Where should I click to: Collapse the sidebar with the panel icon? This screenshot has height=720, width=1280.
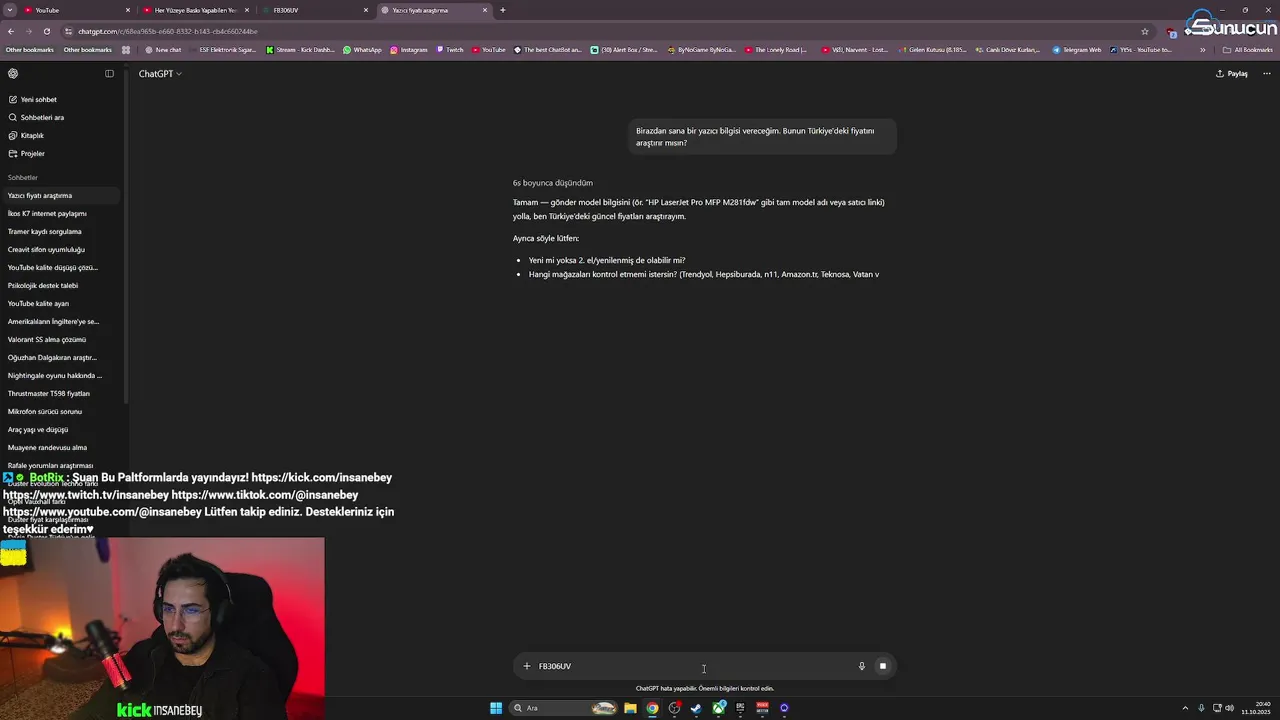click(x=109, y=73)
